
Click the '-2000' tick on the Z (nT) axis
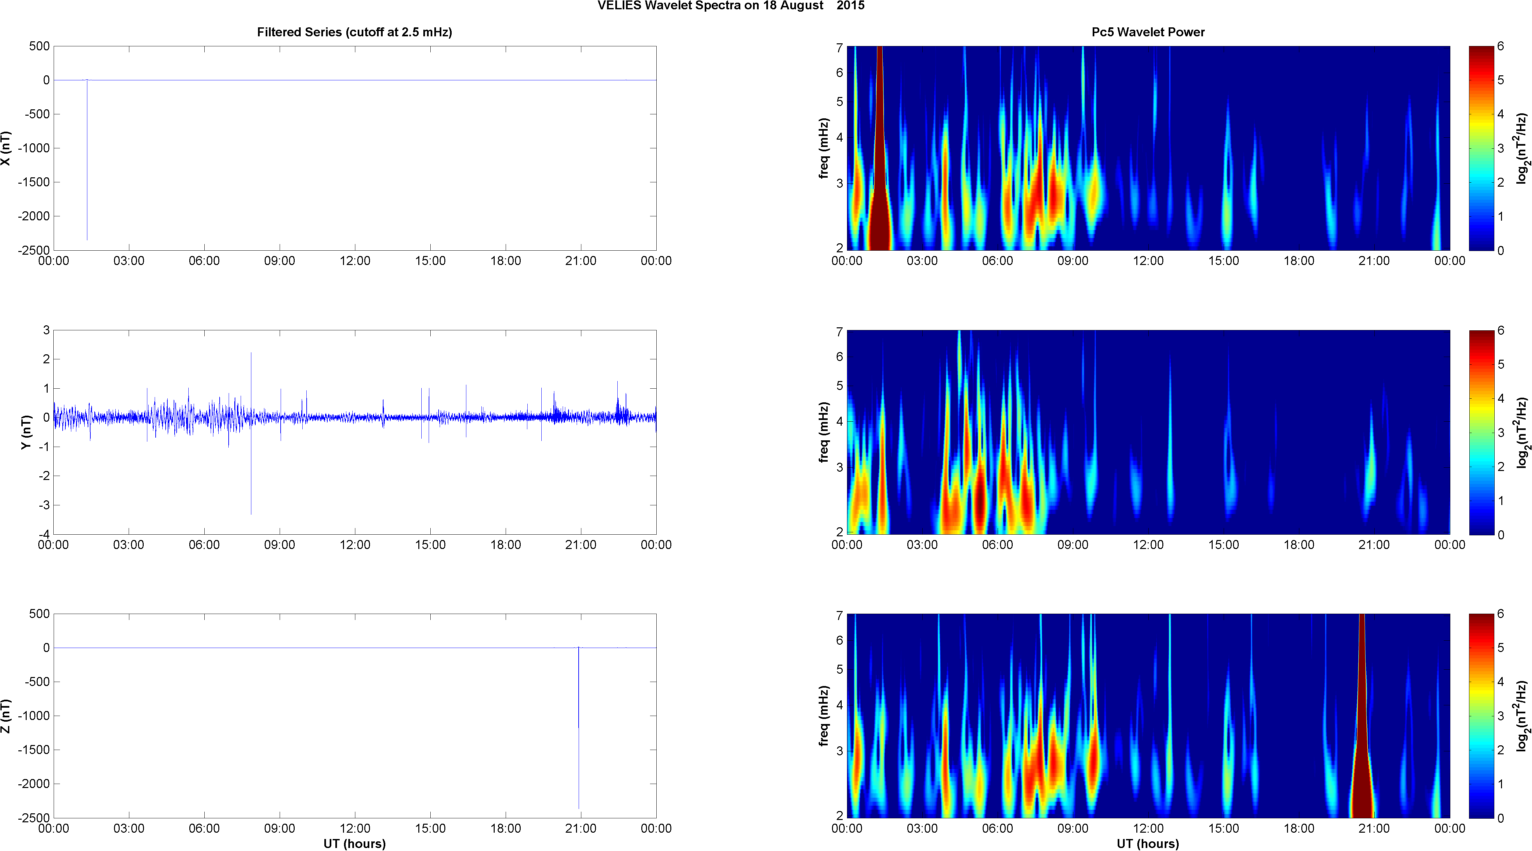pyautogui.click(x=33, y=784)
